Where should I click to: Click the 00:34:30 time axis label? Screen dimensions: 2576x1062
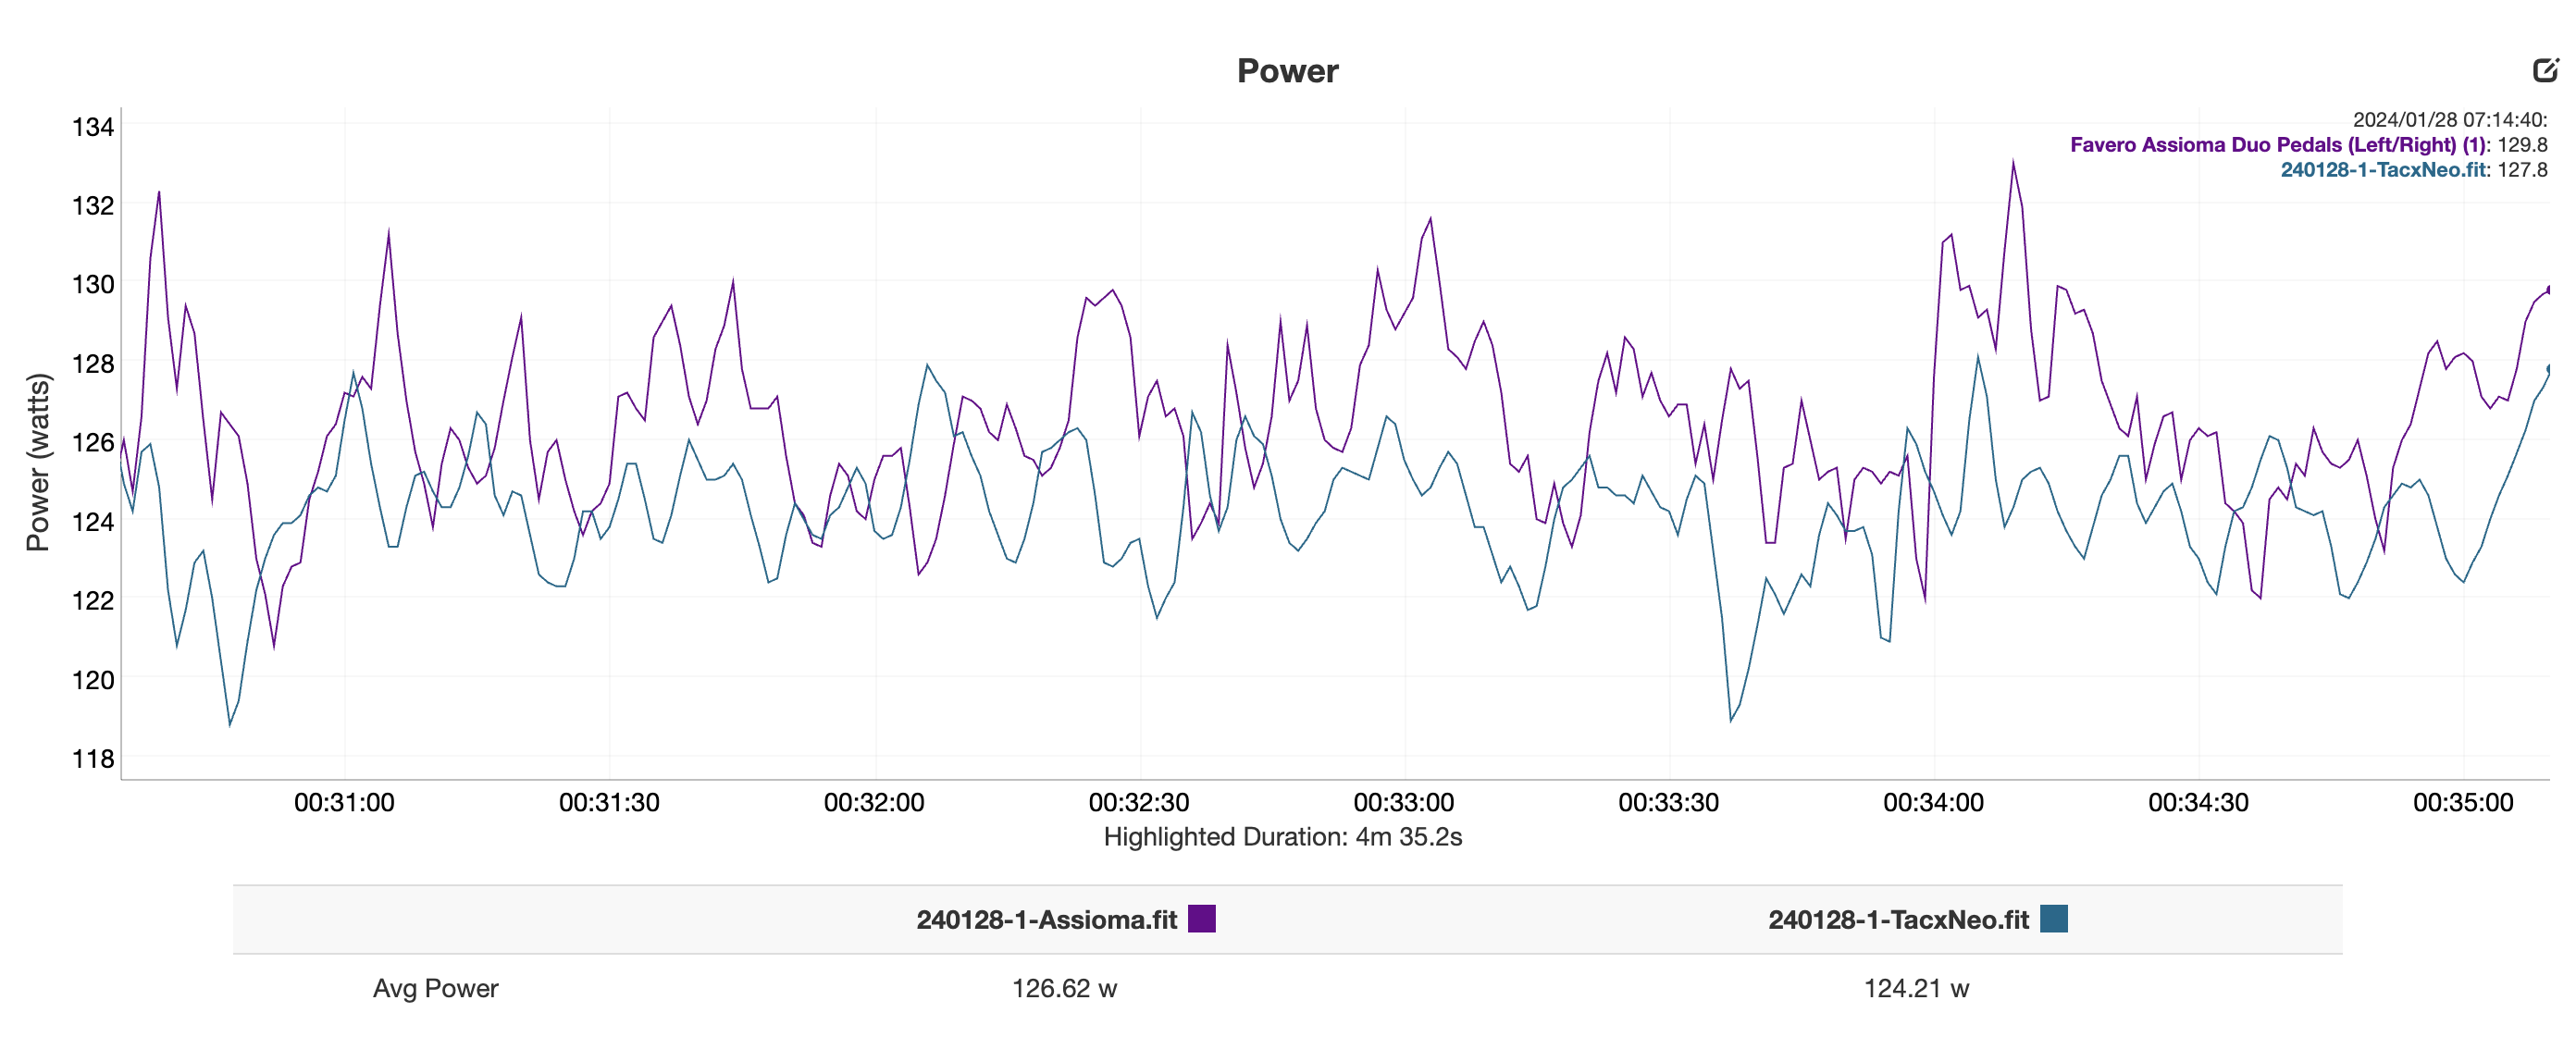point(2199,803)
